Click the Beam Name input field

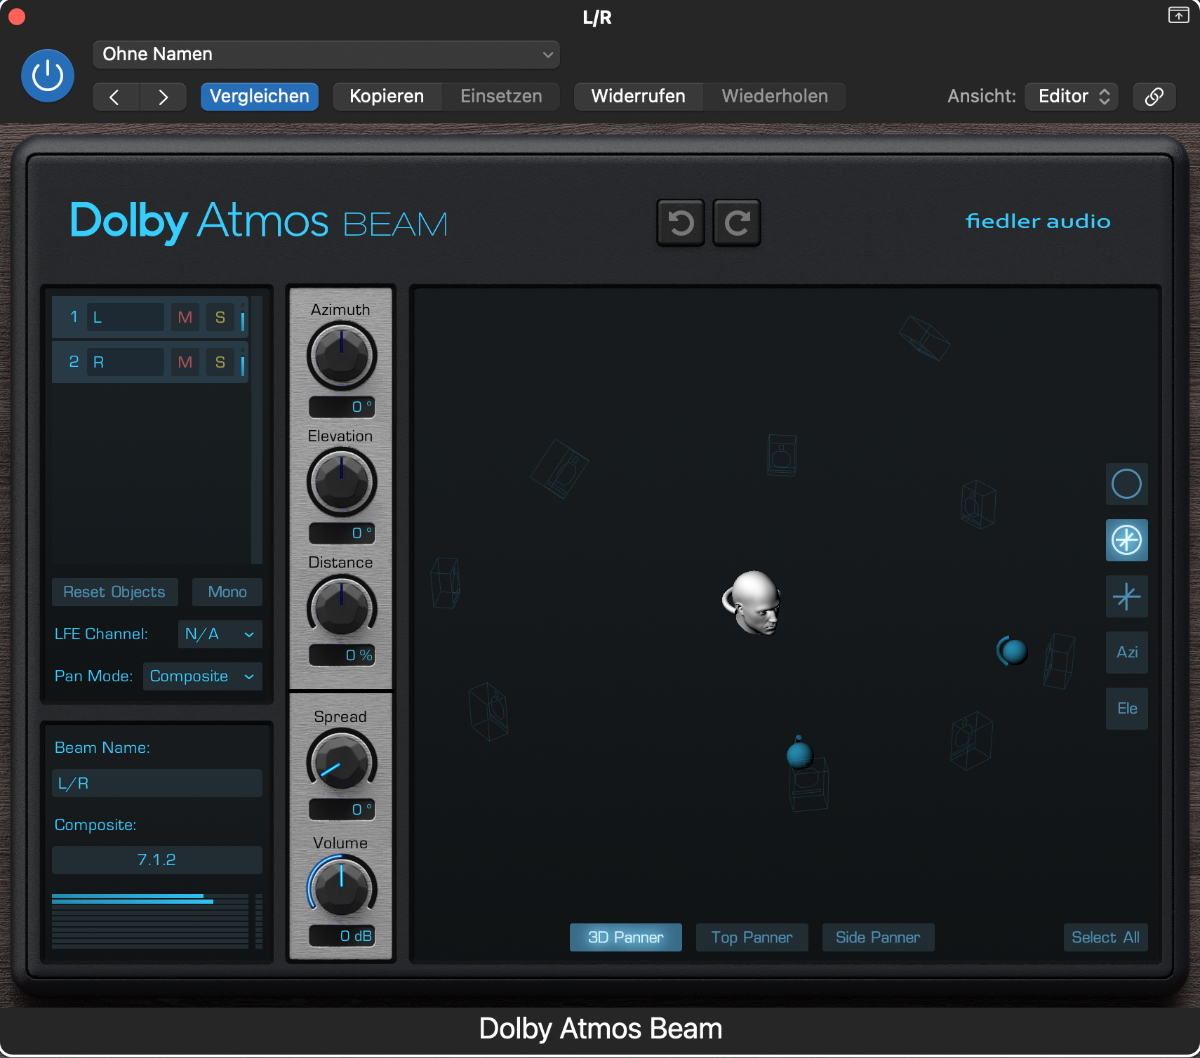click(157, 783)
